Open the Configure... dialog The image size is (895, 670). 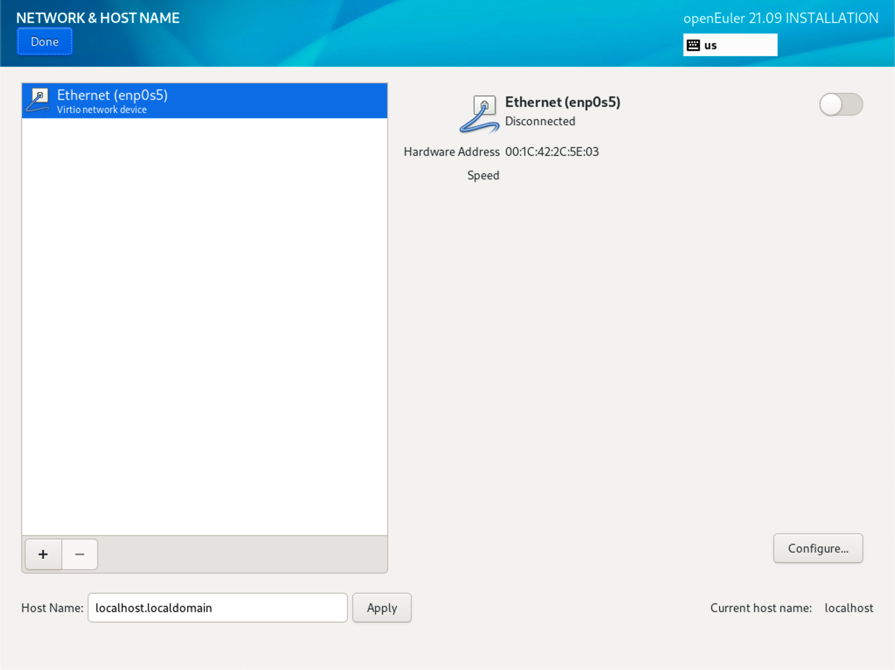tap(817, 548)
